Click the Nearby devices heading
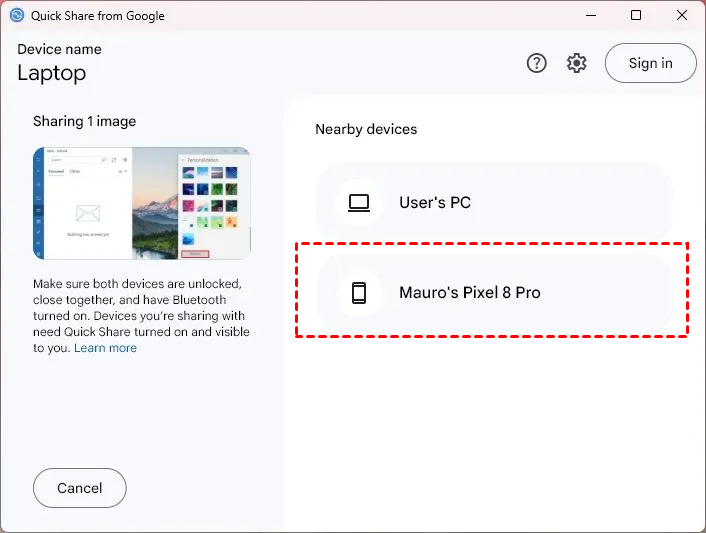706x533 pixels. pyautogui.click(x=366, y=129)
